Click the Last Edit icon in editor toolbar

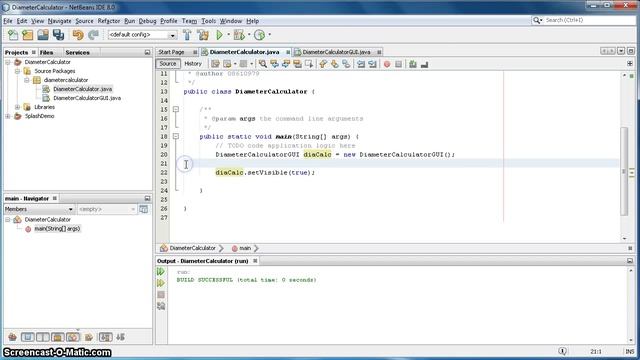click(215, 64)
